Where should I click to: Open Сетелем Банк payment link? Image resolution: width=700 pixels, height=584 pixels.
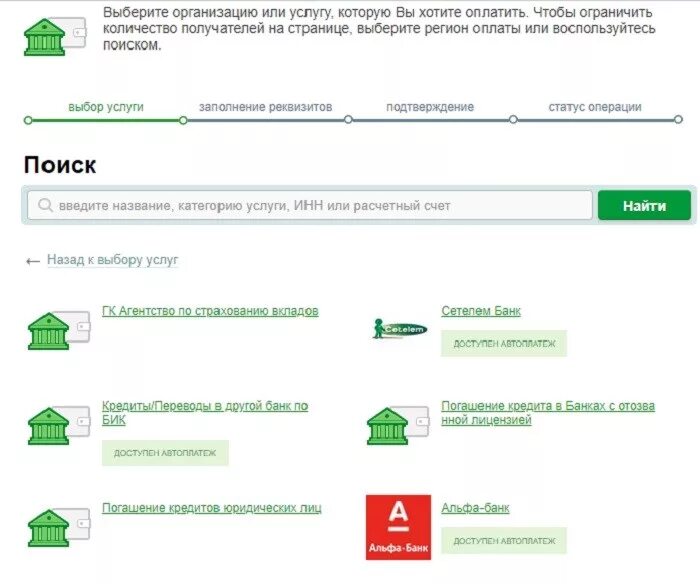click(x=481, y=311)
